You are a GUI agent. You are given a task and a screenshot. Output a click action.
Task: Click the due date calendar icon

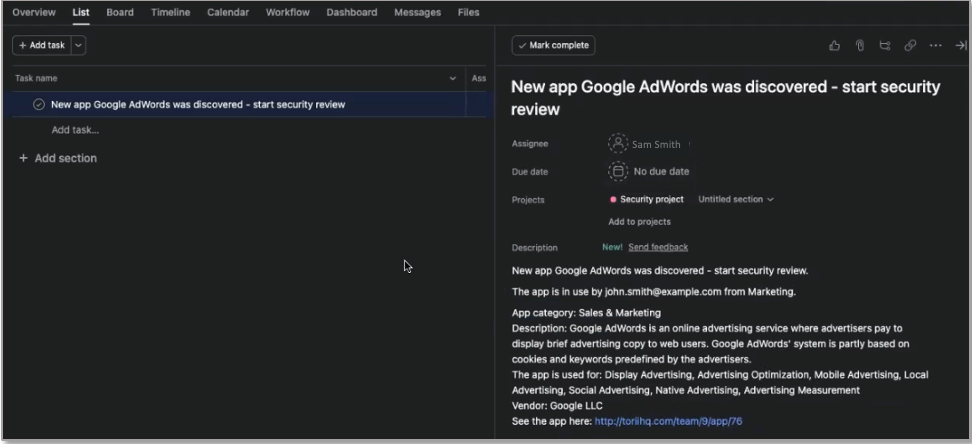click(618, 171)
